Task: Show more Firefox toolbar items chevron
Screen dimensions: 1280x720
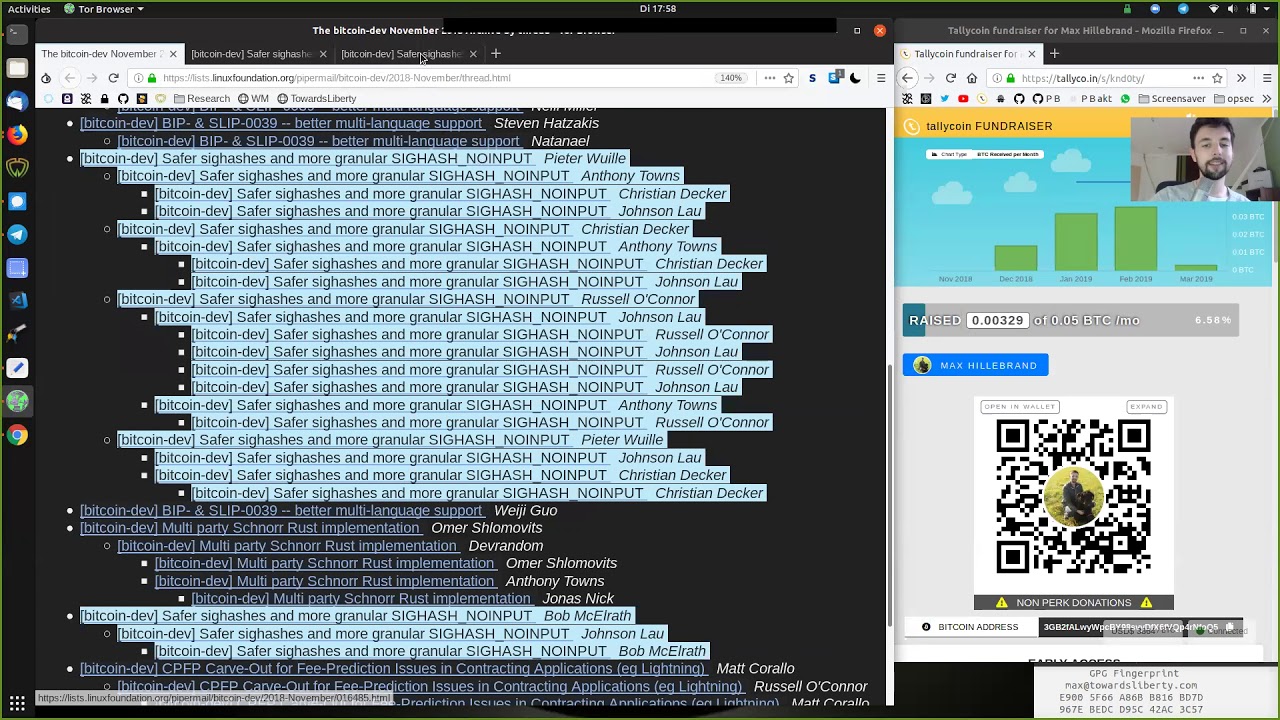Action: click(x=1241, y=78)
